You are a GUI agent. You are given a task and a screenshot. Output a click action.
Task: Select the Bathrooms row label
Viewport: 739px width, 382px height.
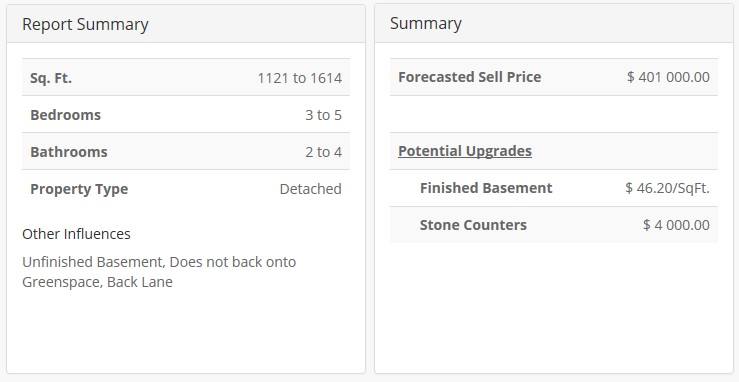click(69, 152)
